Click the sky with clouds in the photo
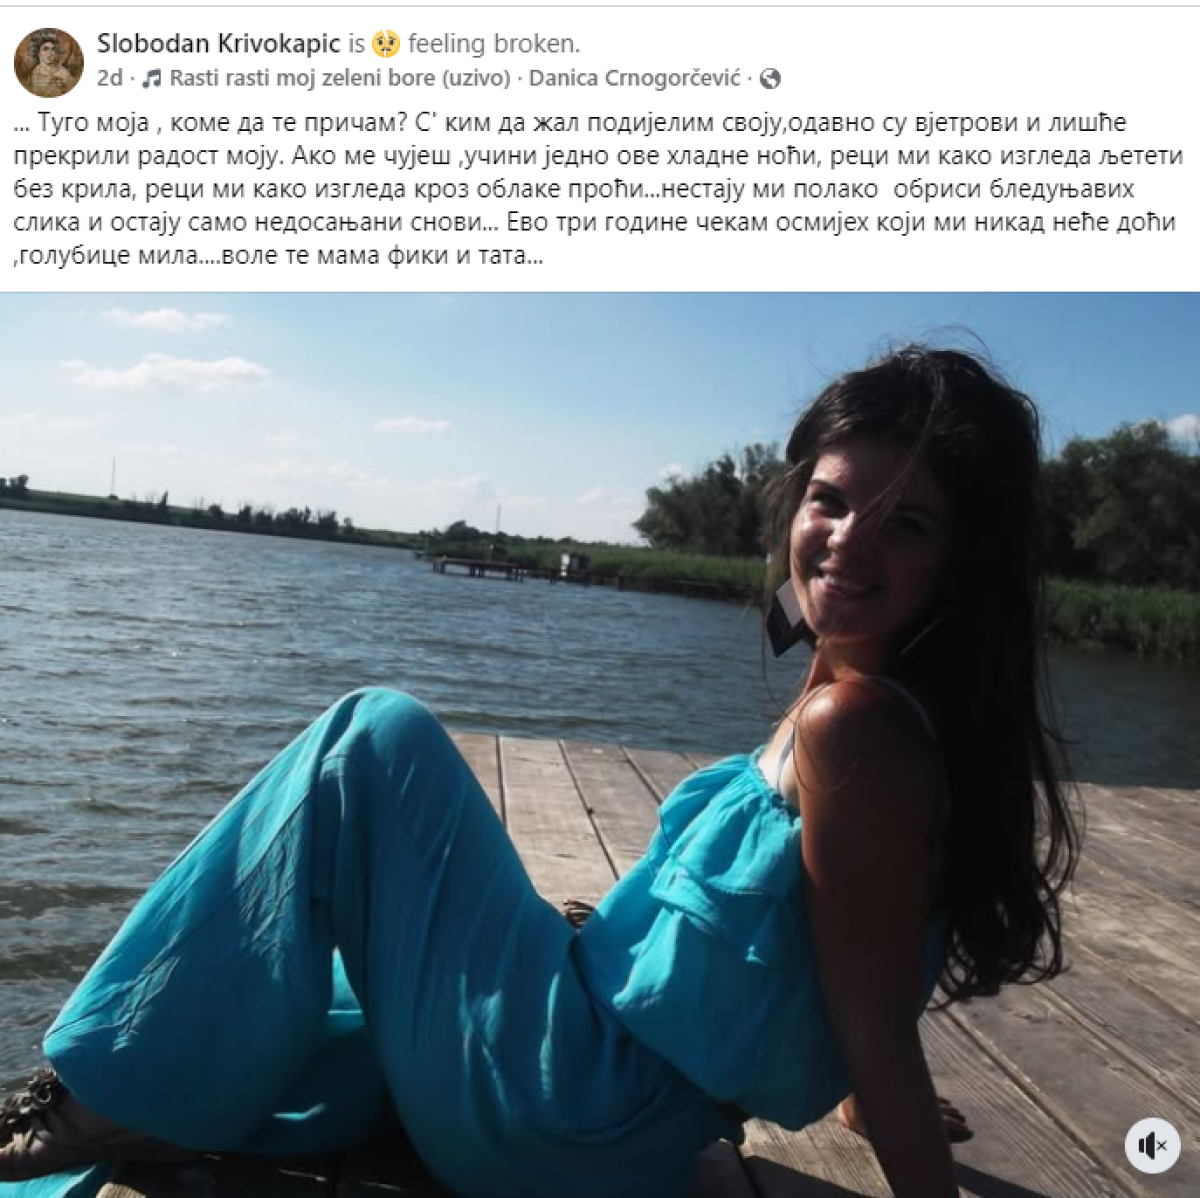1200x1198 pixels. point(400,400)
